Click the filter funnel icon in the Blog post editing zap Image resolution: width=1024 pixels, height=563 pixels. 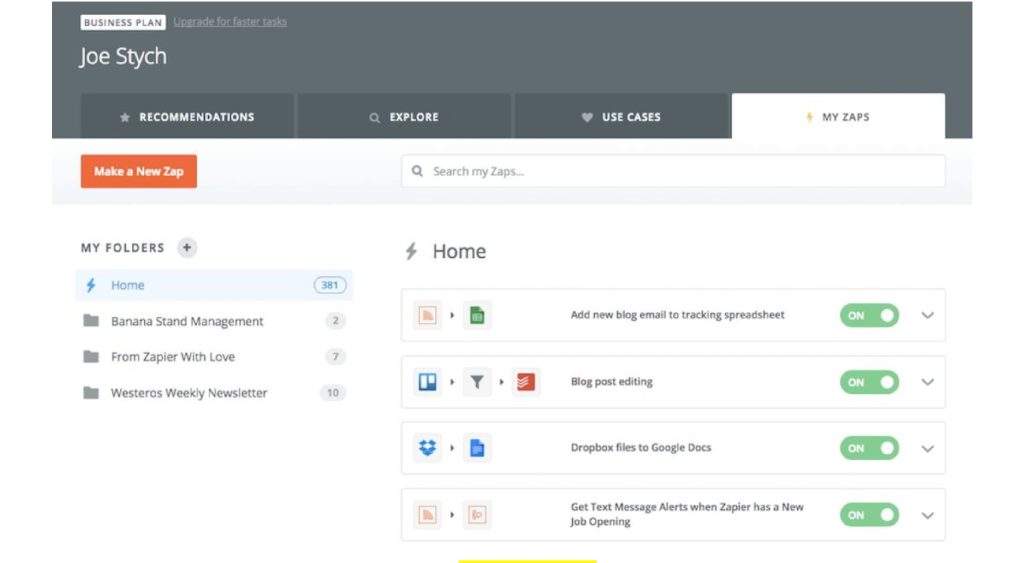[477, 382]
